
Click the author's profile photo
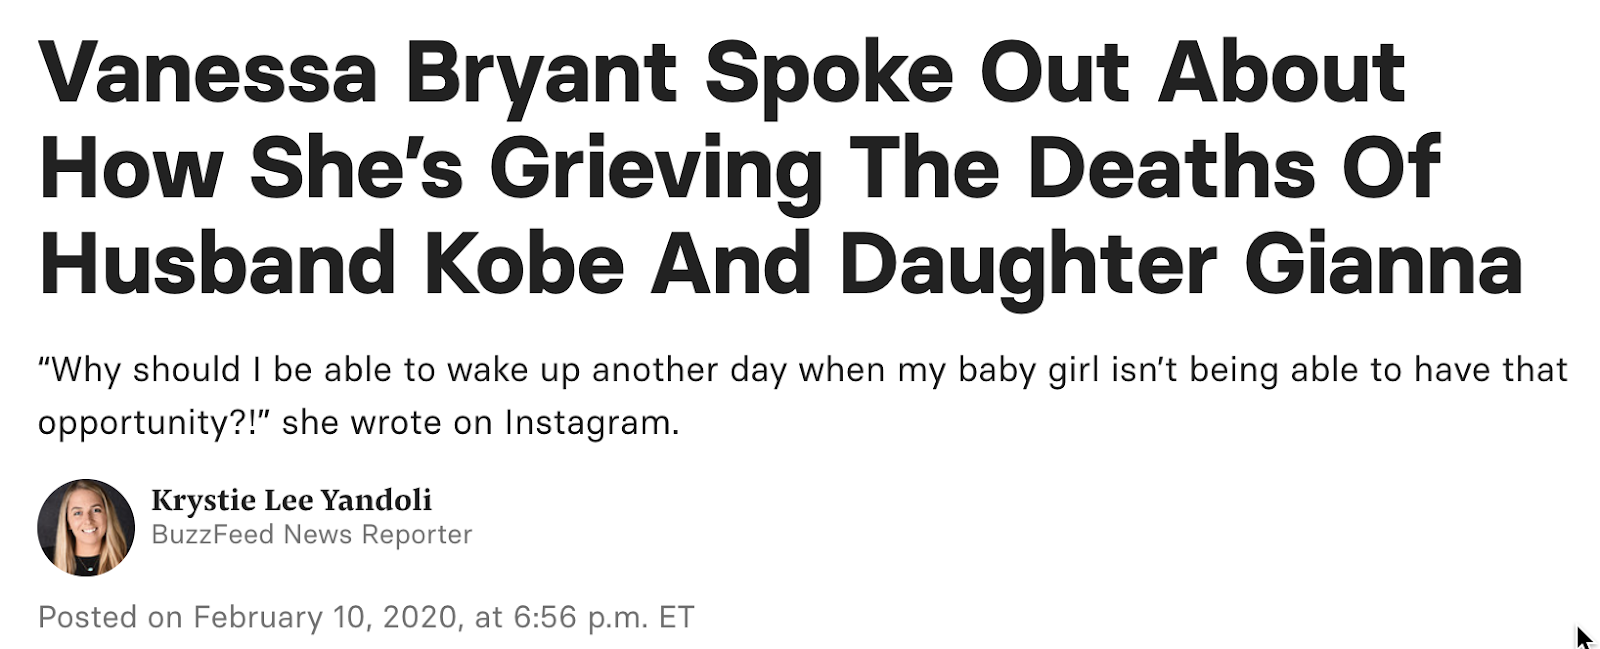86,527
